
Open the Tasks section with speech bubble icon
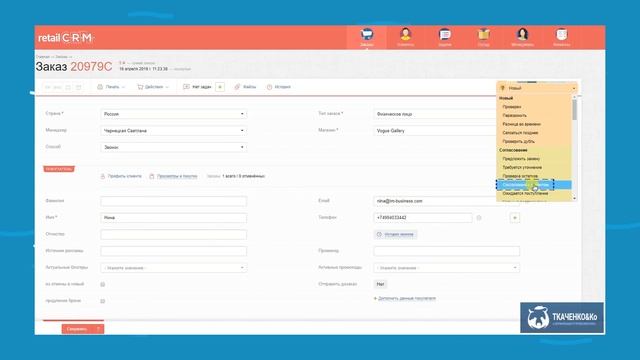(x=444, y=38)
